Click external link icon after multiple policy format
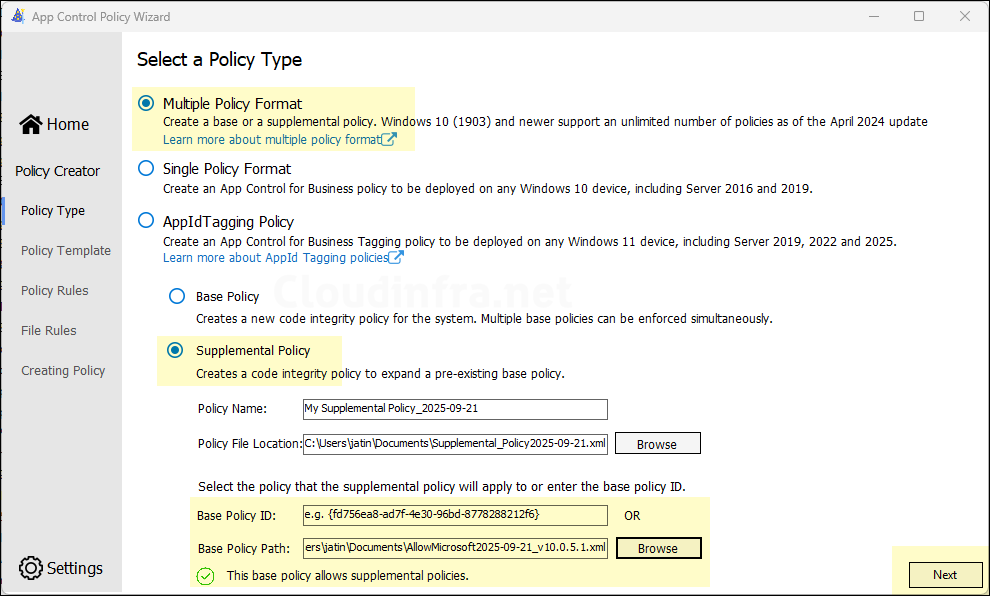The height and width of the screenshot is (596, 990). 389,140
